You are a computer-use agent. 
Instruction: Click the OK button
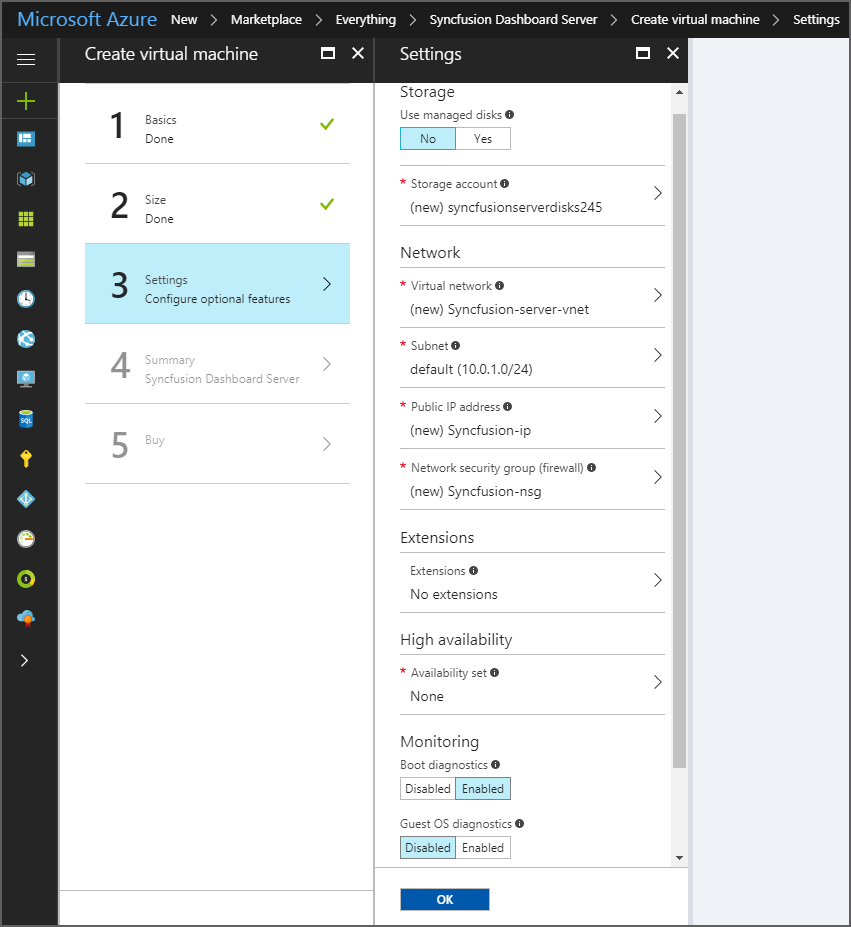click(445, 899)
